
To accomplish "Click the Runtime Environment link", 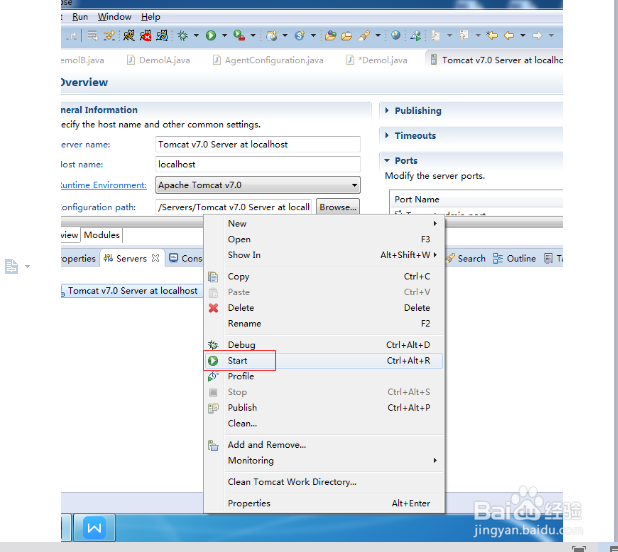I will [104, 185].
